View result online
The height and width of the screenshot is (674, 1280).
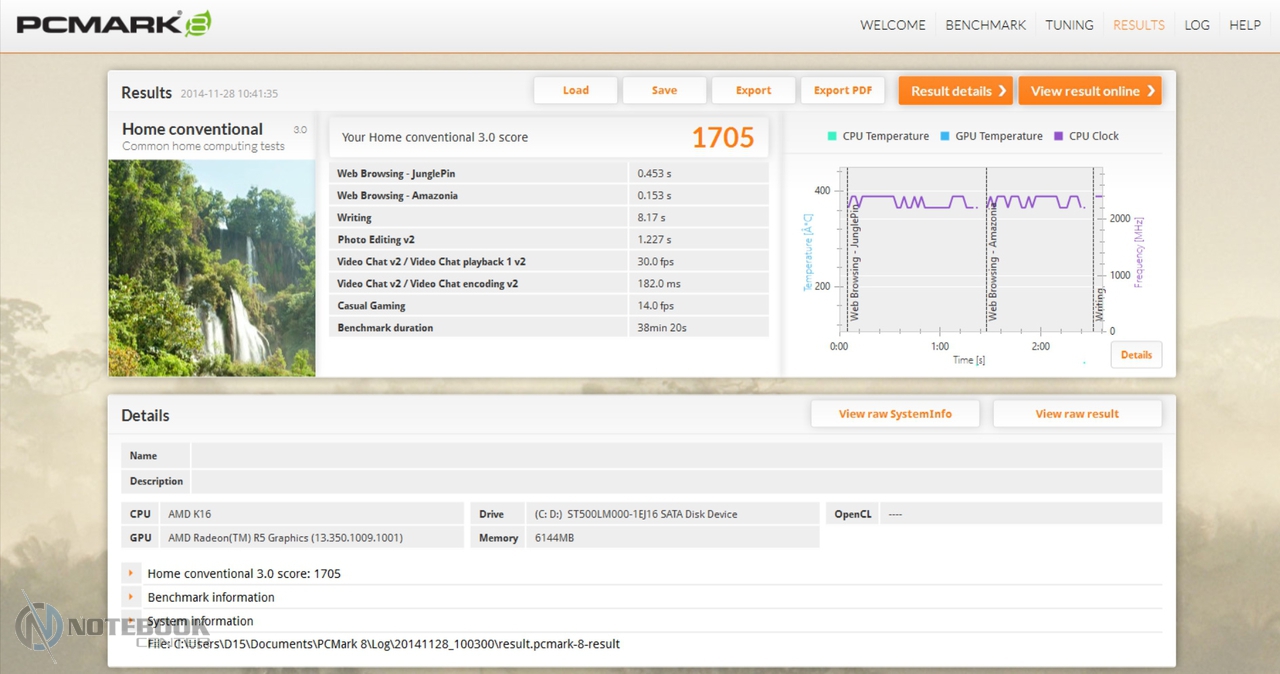(x=1090, y=91)
